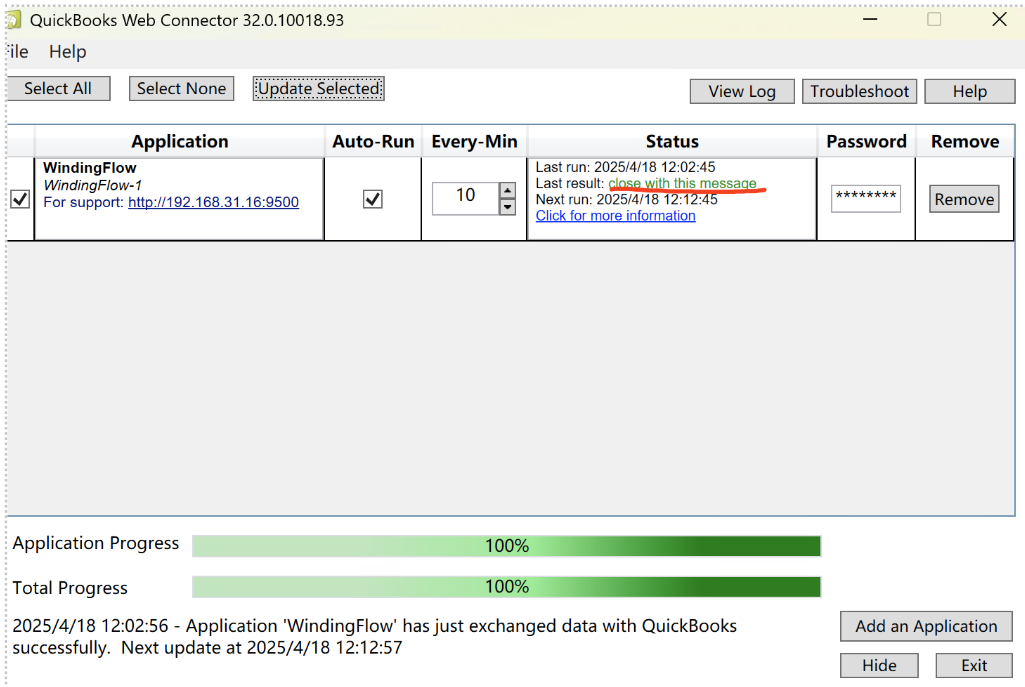Open the Help menu

pos(67,52)
